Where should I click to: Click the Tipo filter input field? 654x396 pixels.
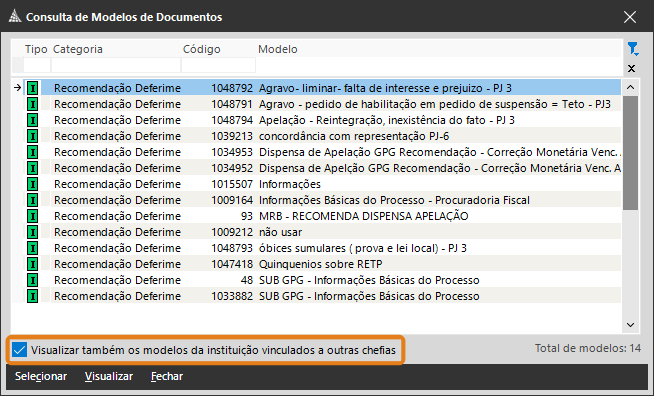coord(37,65)
